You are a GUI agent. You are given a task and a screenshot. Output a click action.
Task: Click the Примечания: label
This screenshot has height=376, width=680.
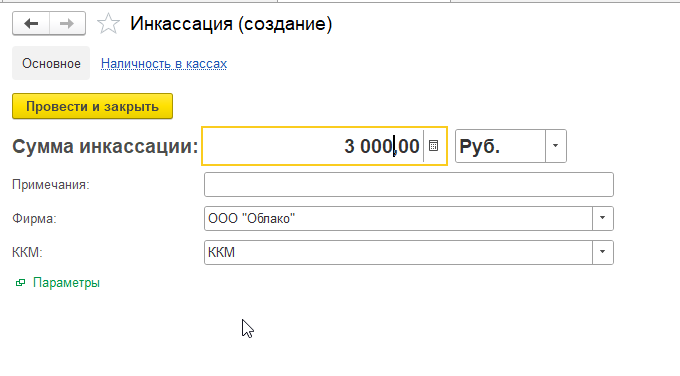[x=51, y=184]
